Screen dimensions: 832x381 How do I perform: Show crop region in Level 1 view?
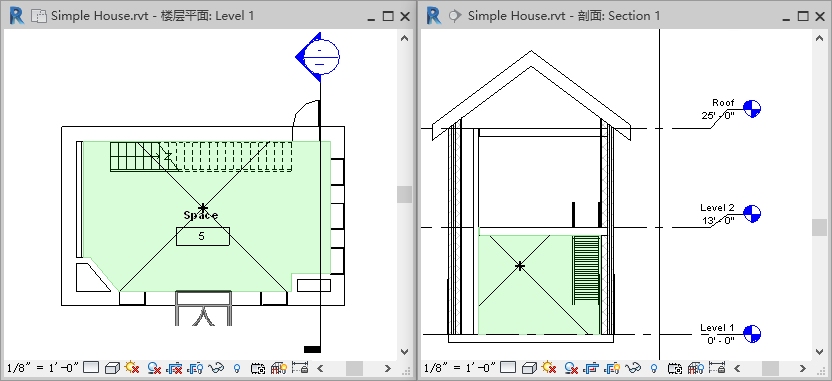point(195,367)
